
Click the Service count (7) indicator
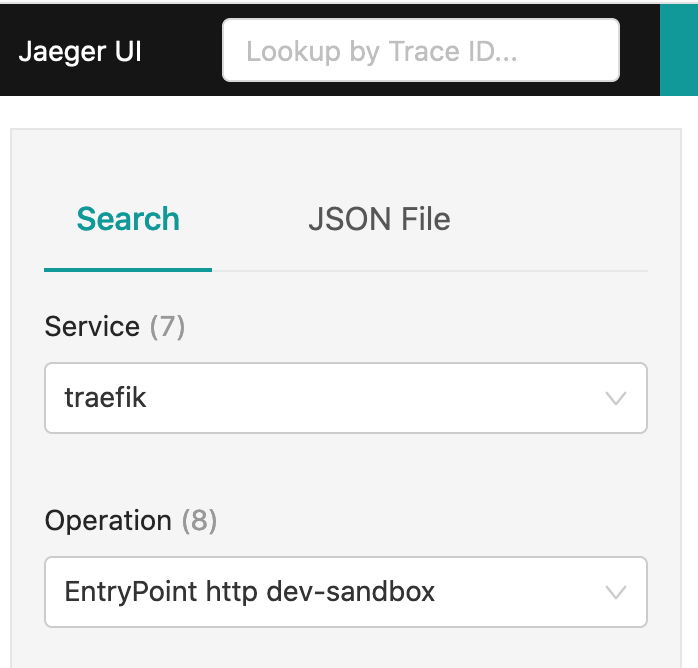tap(167, 327)
